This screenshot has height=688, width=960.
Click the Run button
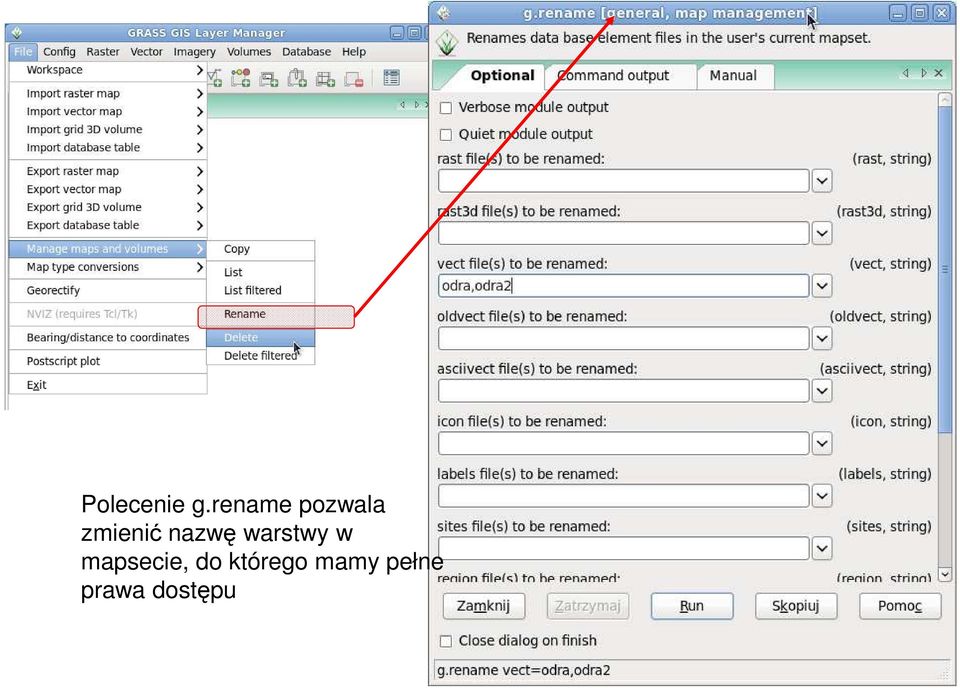point(692,606)
